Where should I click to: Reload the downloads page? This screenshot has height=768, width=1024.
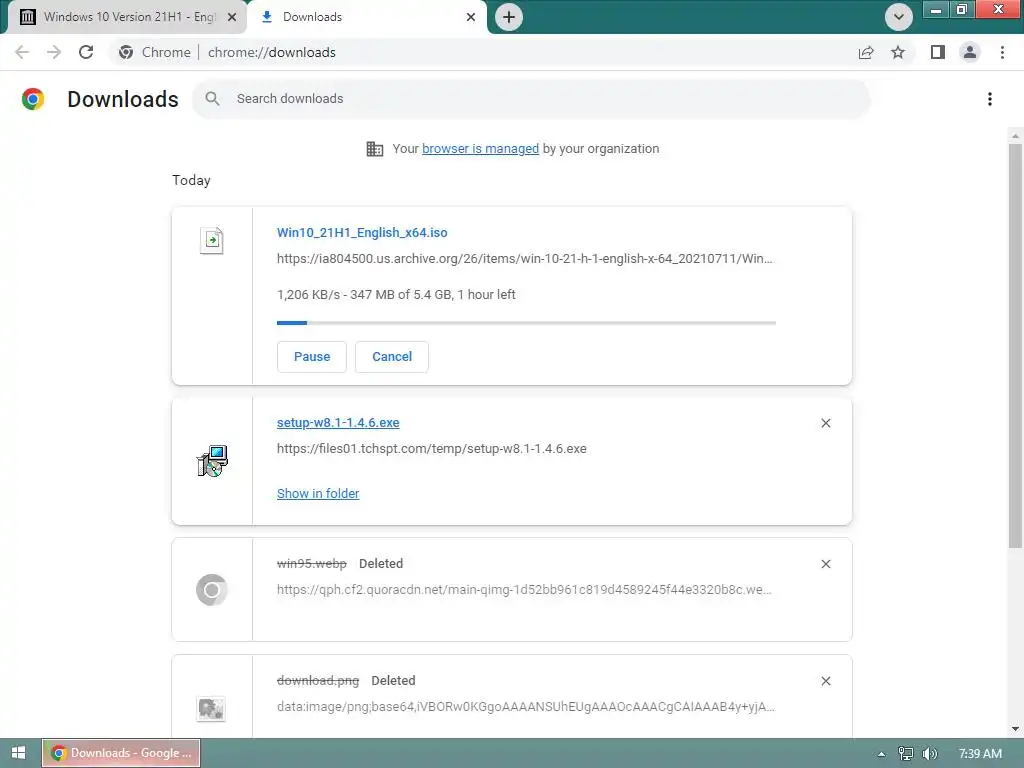point(86,52)
